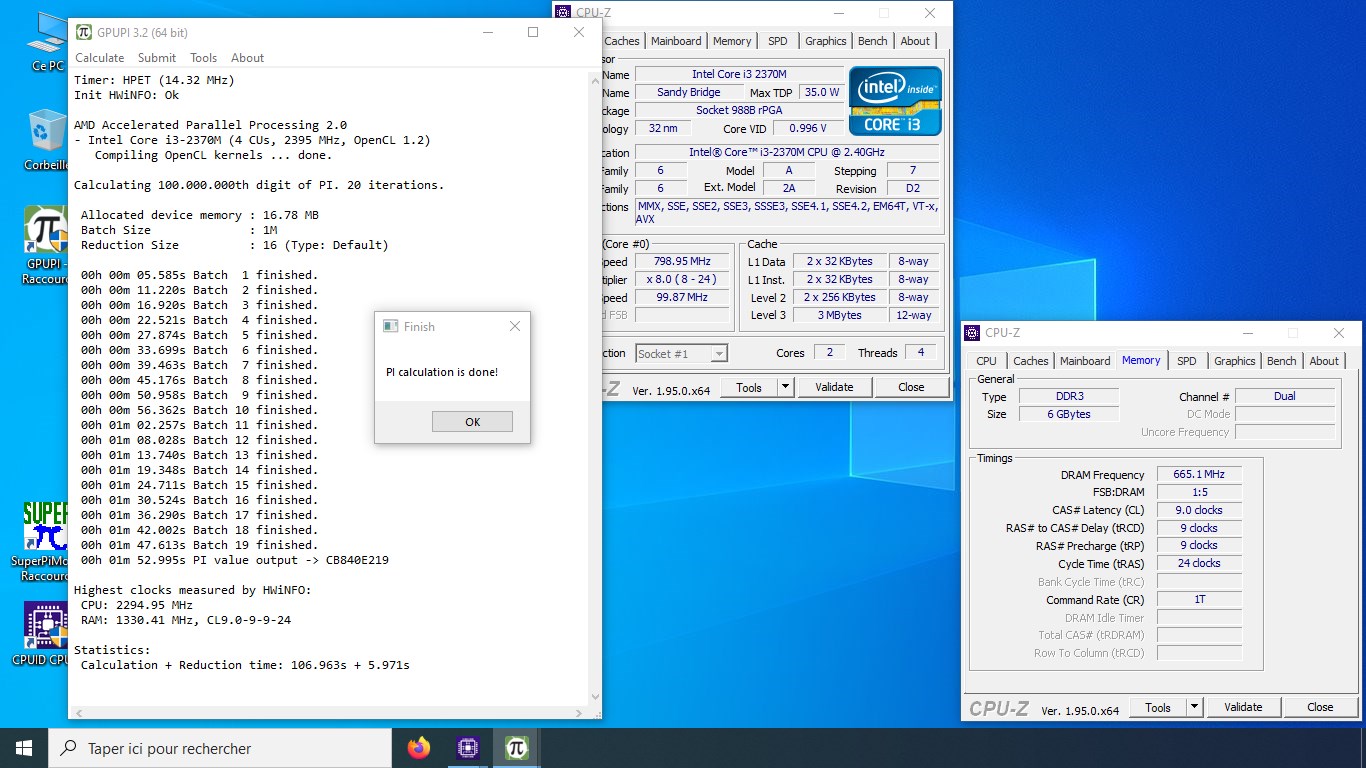Switch to Bench tab in CPU-Z CPU window

(x=873, y=41)
